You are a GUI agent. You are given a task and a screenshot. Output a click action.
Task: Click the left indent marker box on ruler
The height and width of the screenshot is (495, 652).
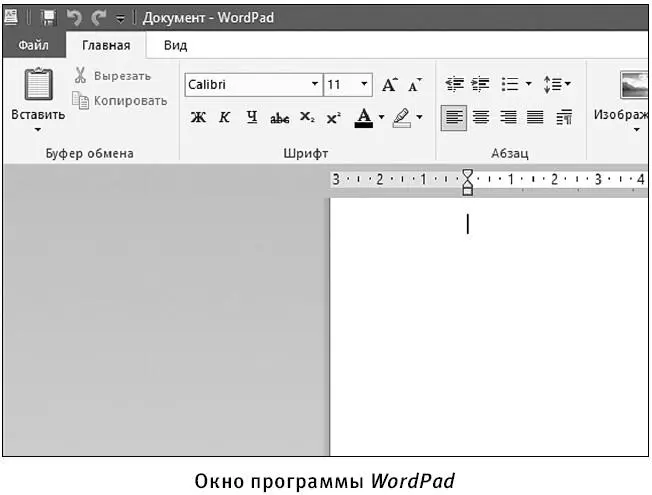point(468,191)
